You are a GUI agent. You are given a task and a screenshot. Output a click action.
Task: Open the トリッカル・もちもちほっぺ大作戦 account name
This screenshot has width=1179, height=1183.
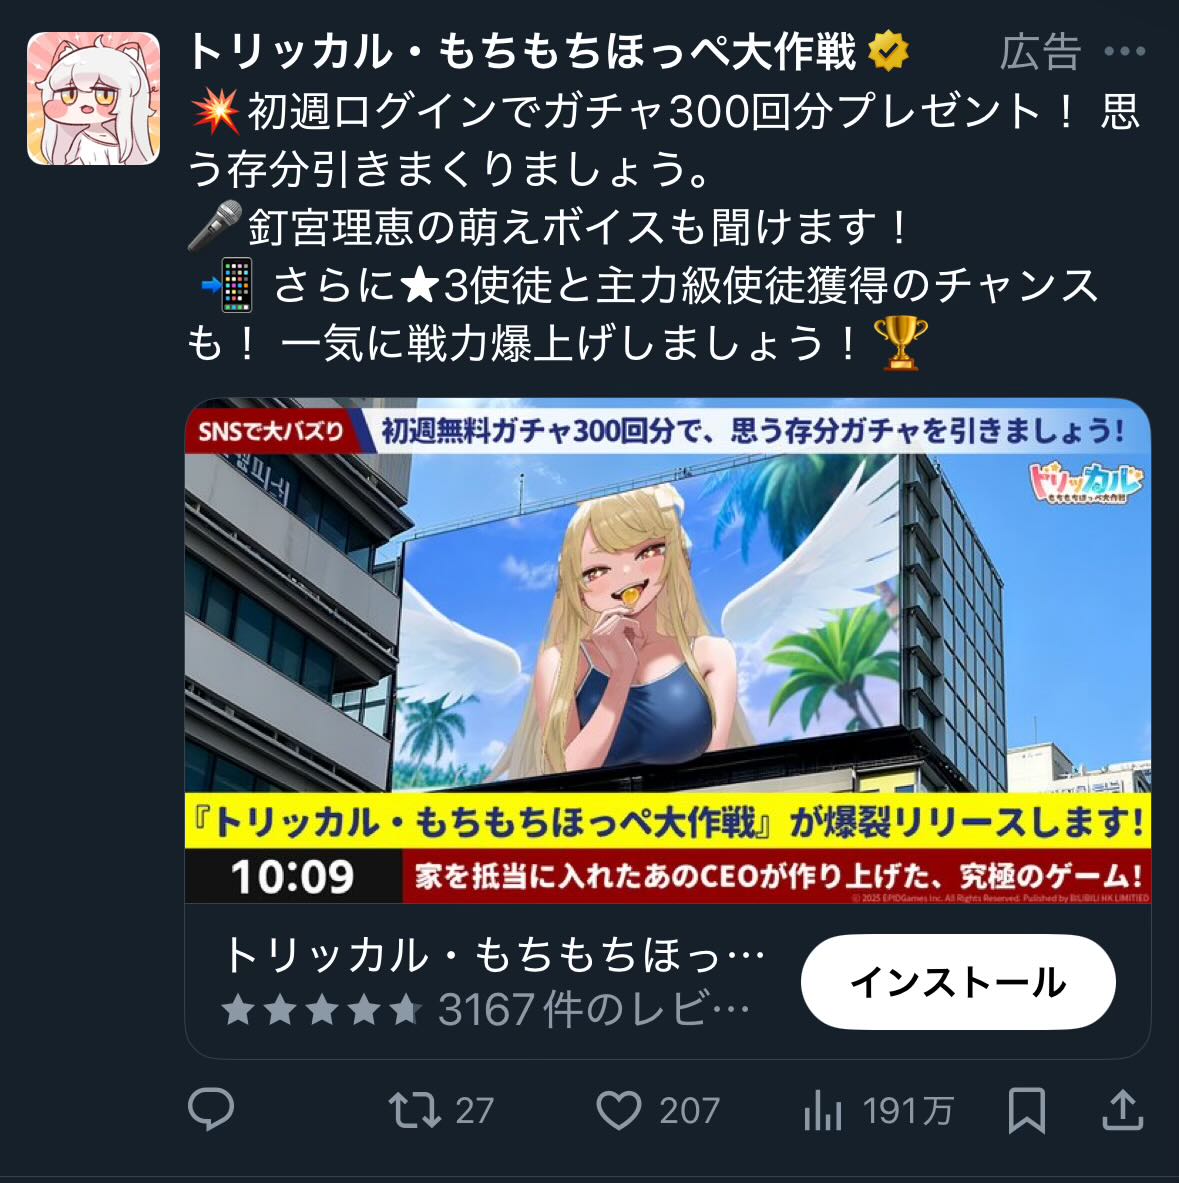(521, 51)
